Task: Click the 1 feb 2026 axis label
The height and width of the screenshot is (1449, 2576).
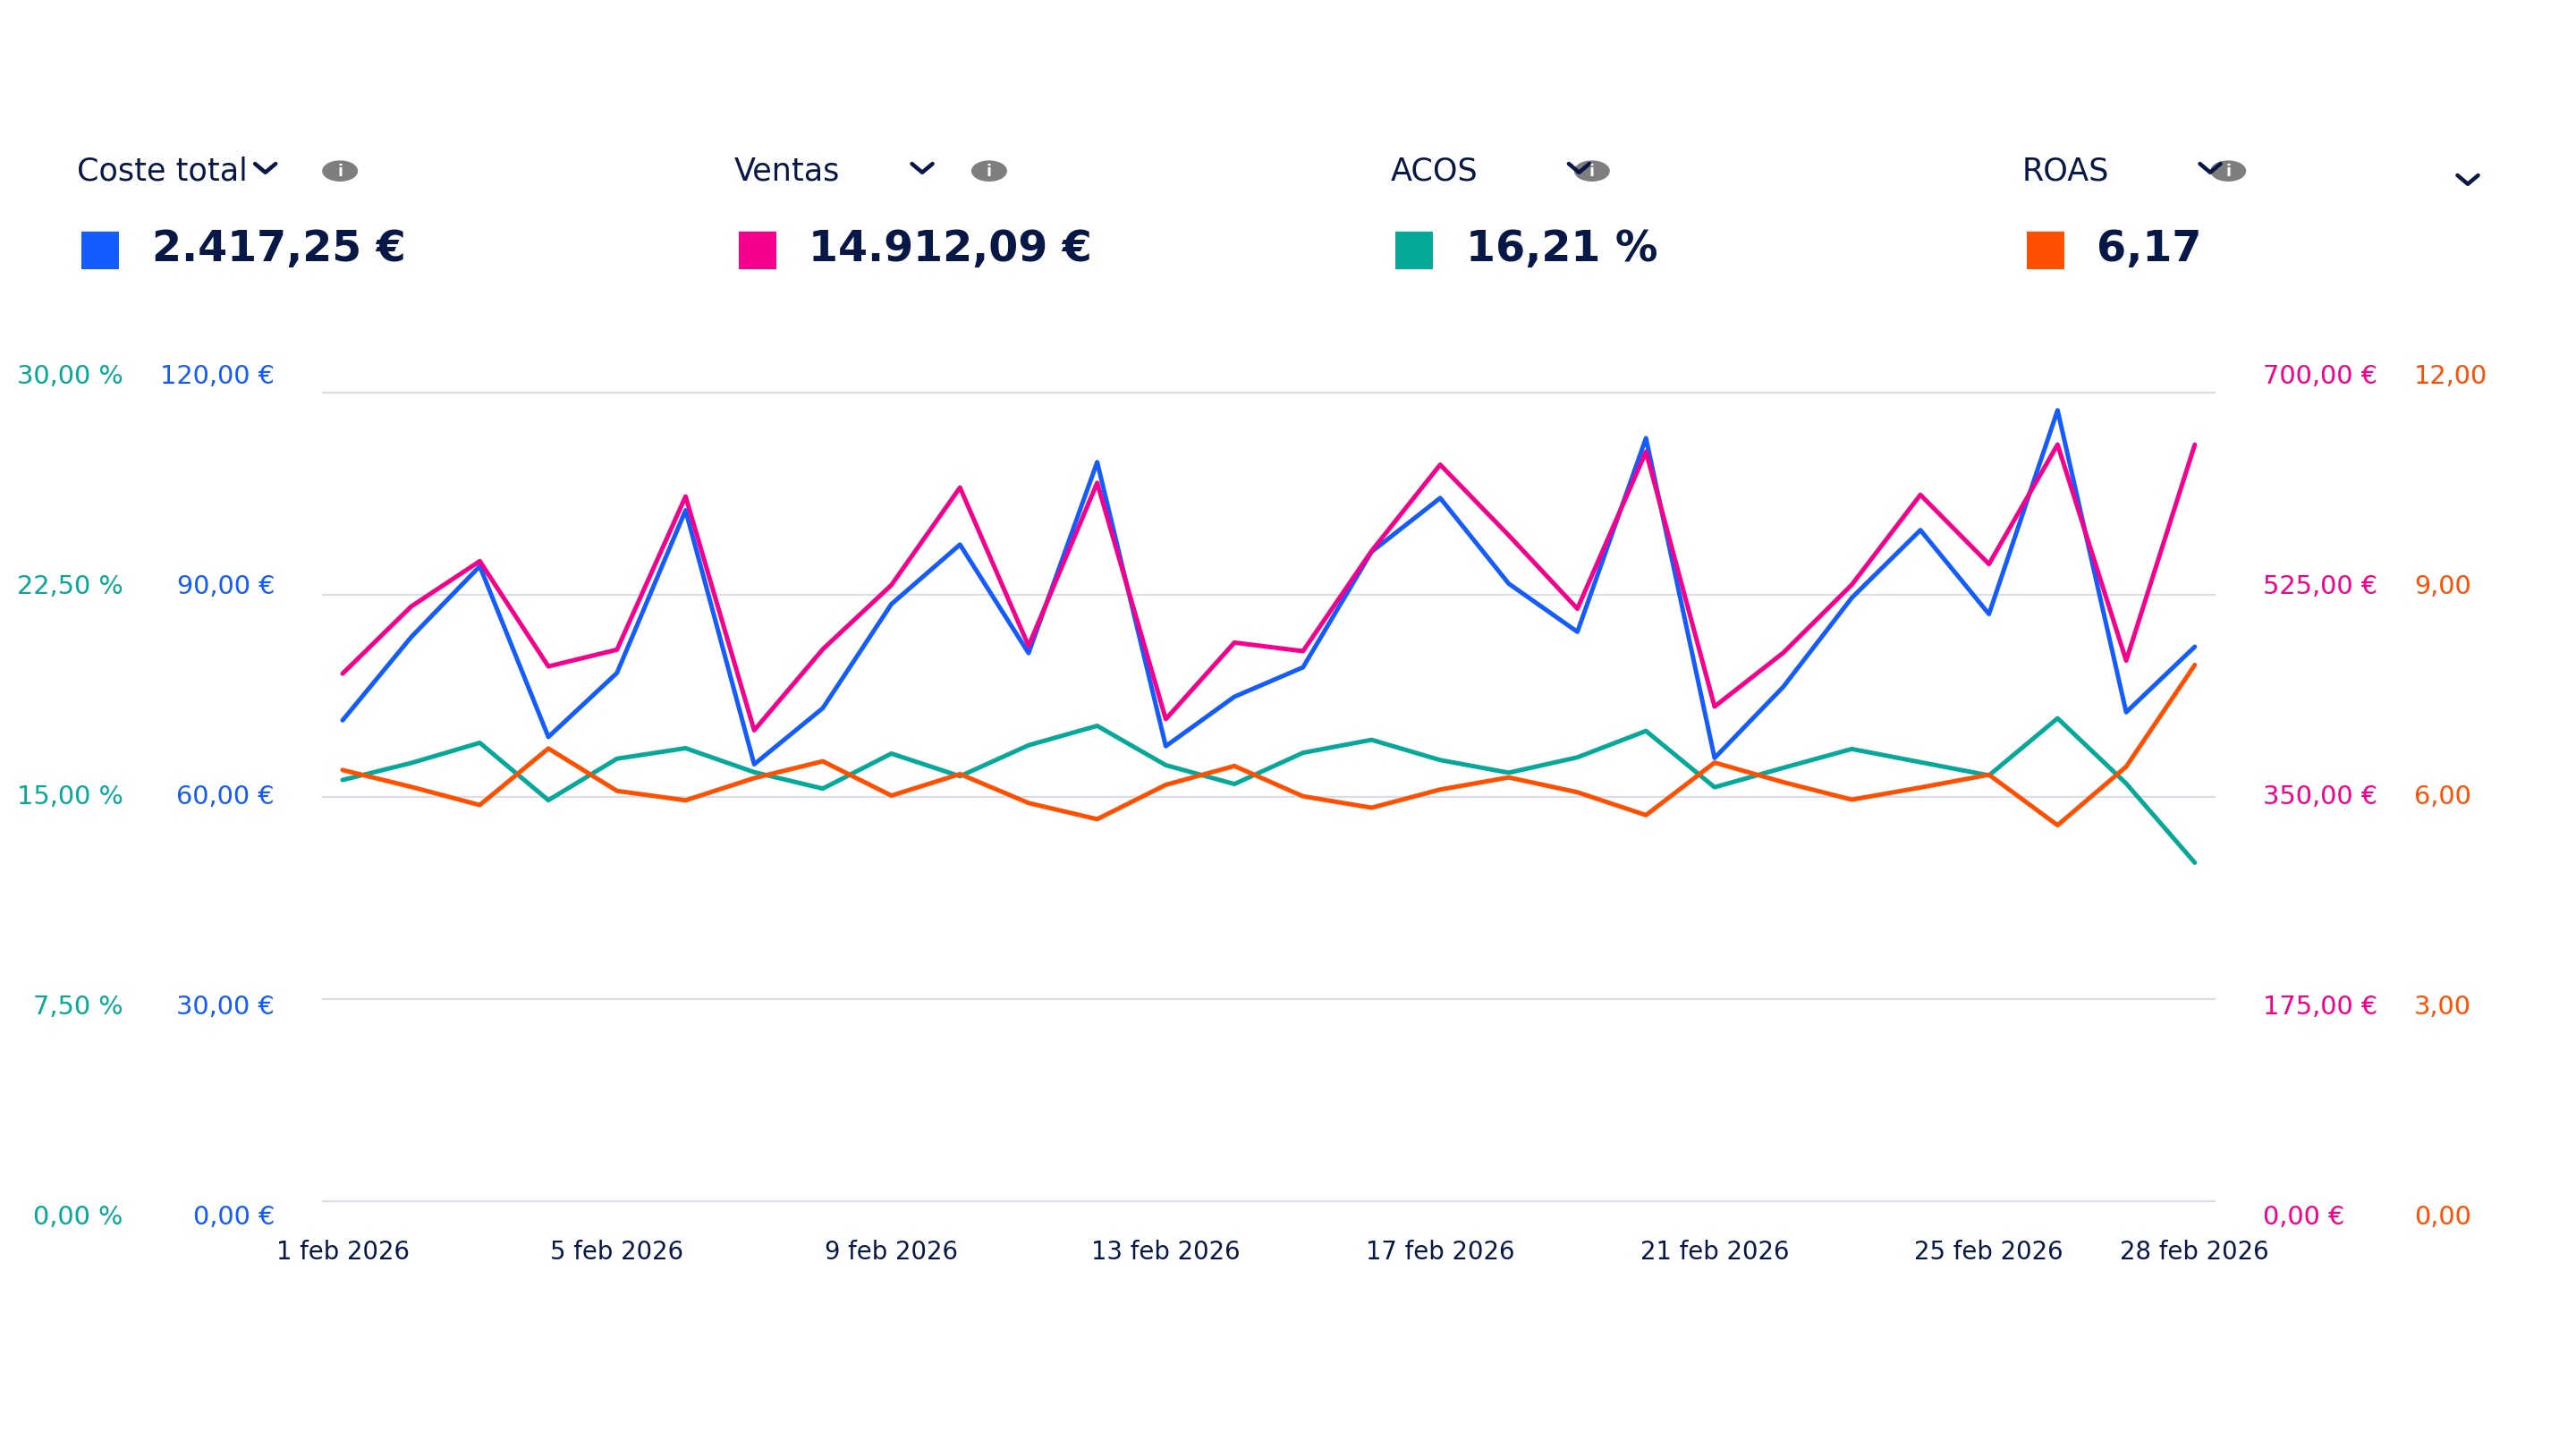Action: click(342, 1251)
